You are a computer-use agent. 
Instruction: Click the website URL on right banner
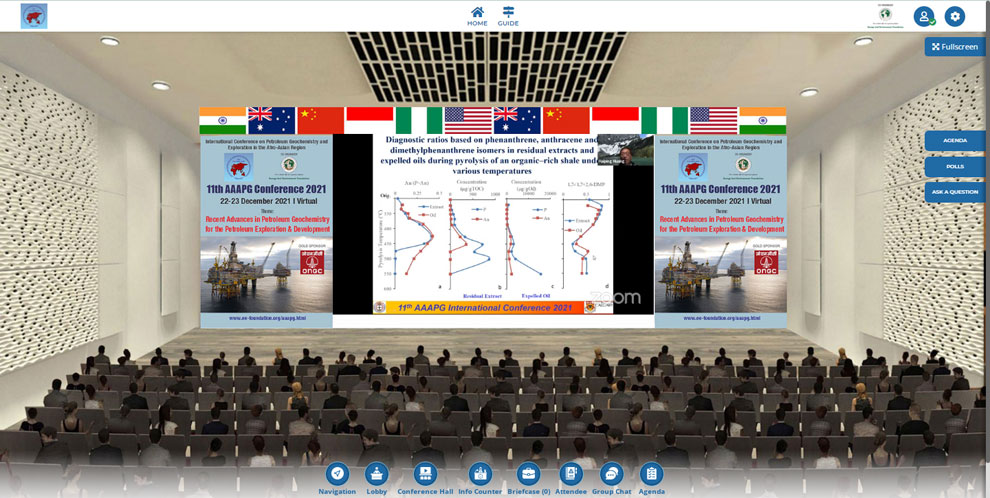[x=721, y=318]
